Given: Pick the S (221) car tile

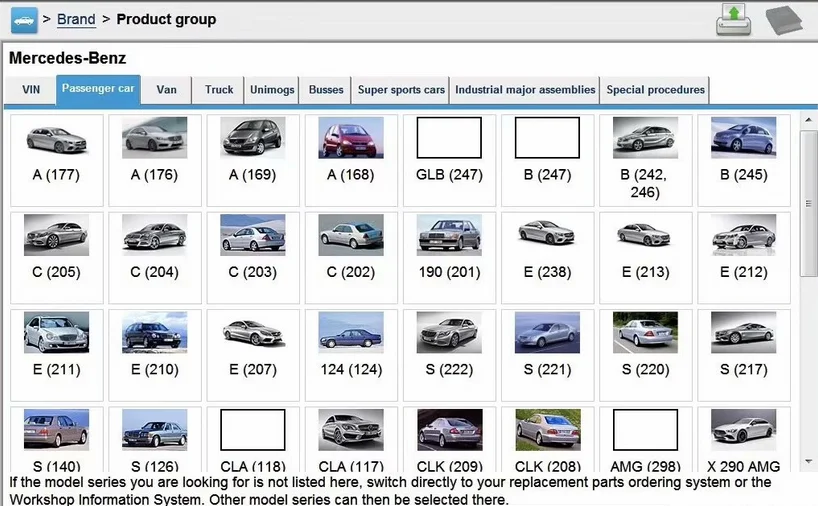Looking at the screenshot, I should (x=547, y=355).
